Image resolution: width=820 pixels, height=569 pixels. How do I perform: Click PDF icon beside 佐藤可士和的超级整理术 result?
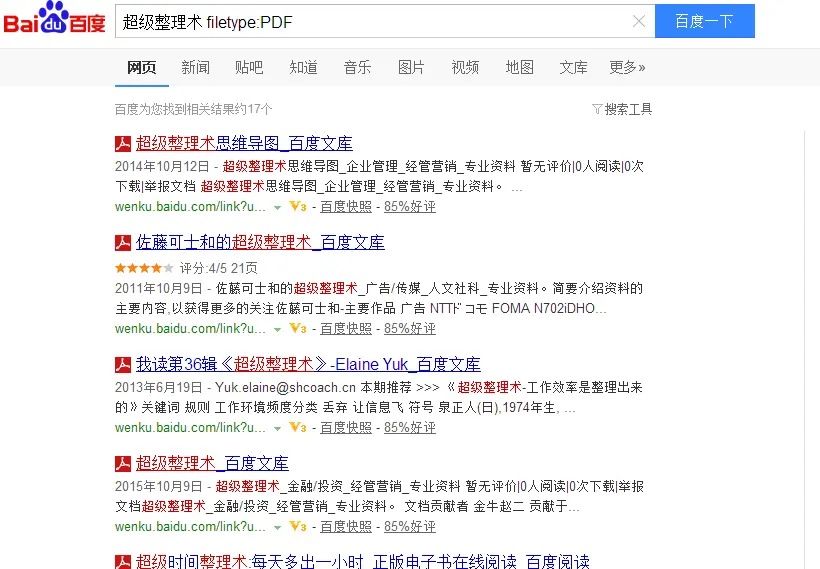(123, 243)
